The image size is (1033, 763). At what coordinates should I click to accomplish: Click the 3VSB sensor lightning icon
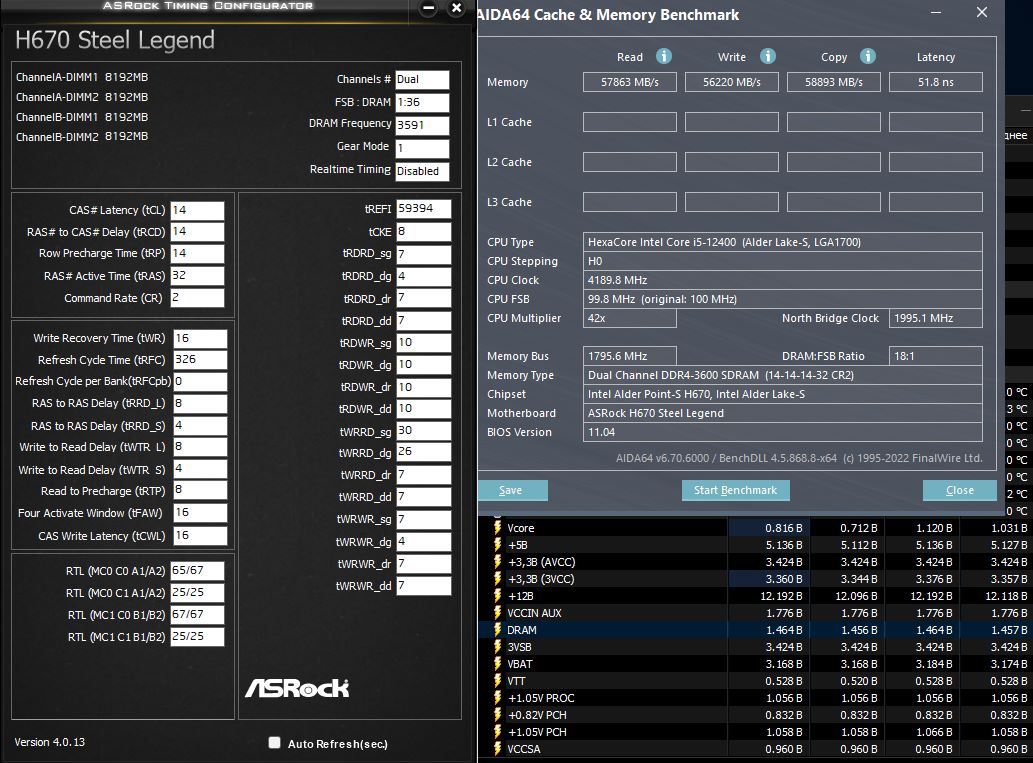click(497, 647)
